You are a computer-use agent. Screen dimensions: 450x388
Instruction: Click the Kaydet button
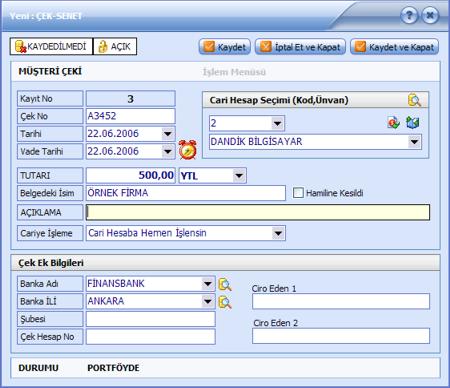click(x=225, y=47)
